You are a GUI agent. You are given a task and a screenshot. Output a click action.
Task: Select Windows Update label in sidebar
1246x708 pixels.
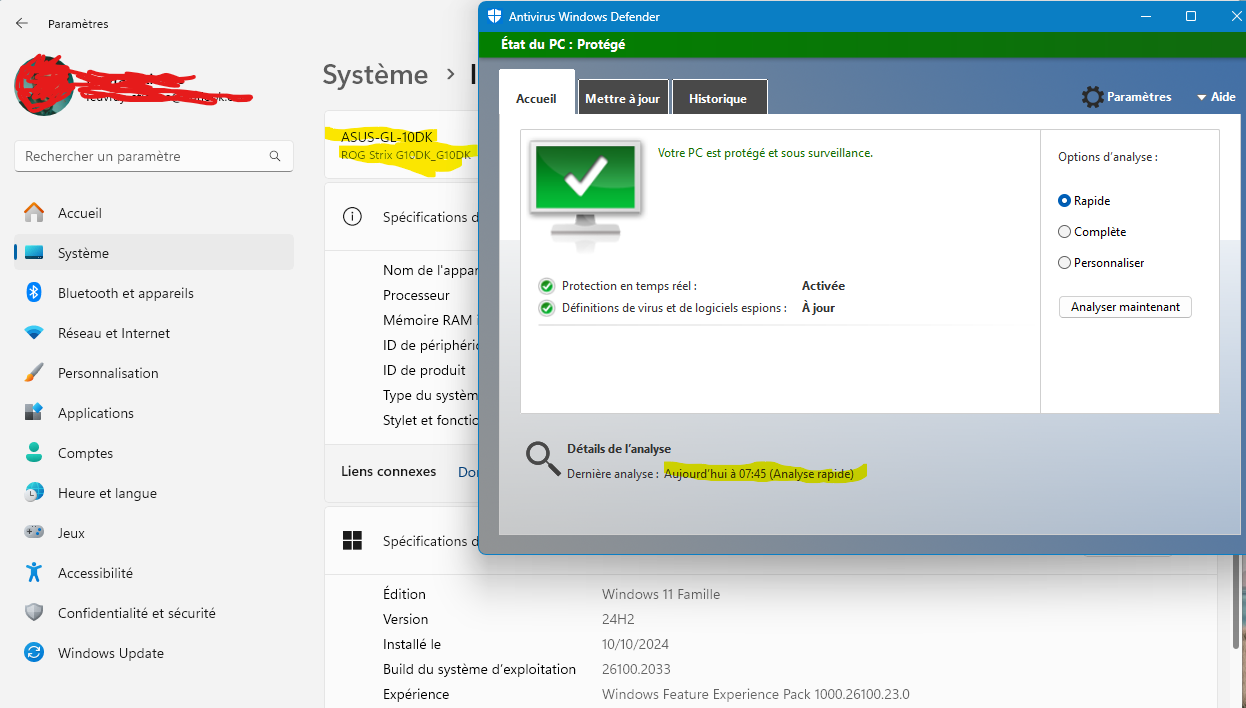click(x=111, y=653)
